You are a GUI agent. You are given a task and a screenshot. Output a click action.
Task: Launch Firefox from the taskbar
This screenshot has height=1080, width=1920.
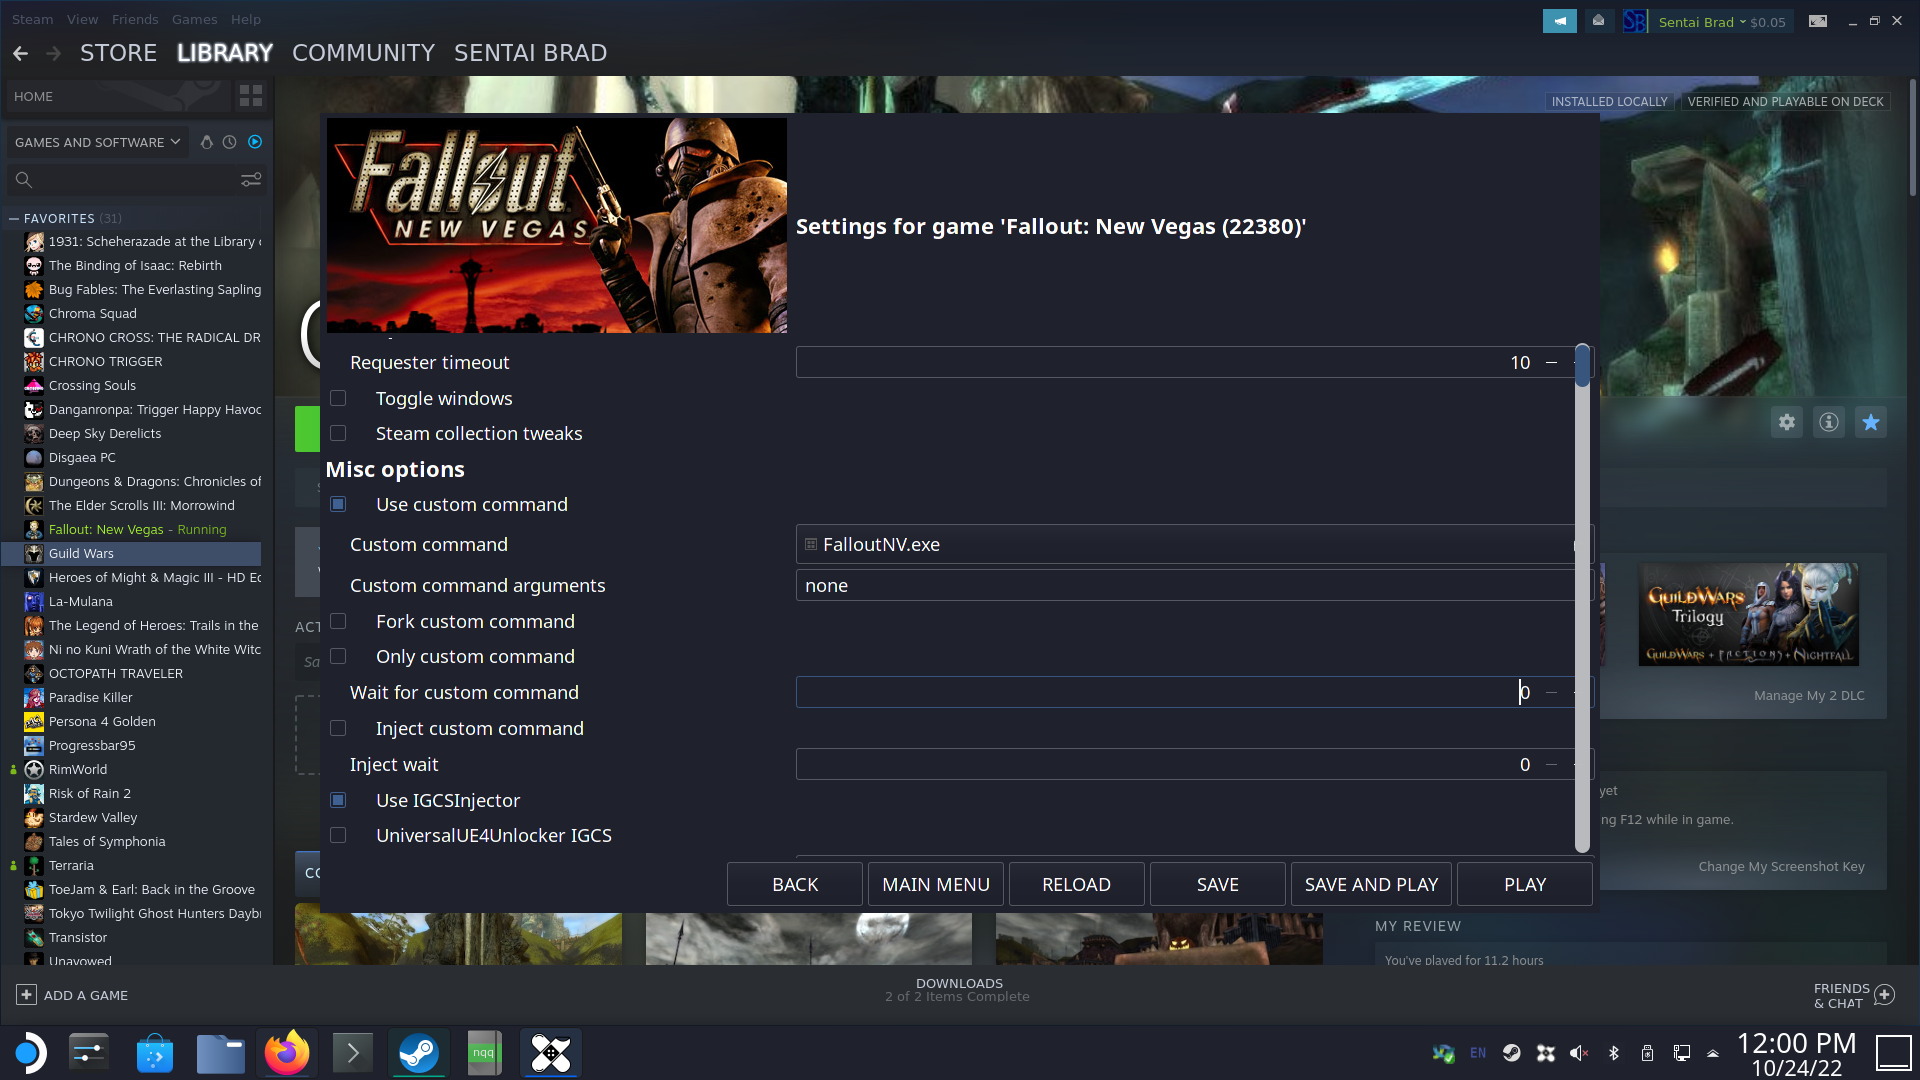pos(287,1053)
